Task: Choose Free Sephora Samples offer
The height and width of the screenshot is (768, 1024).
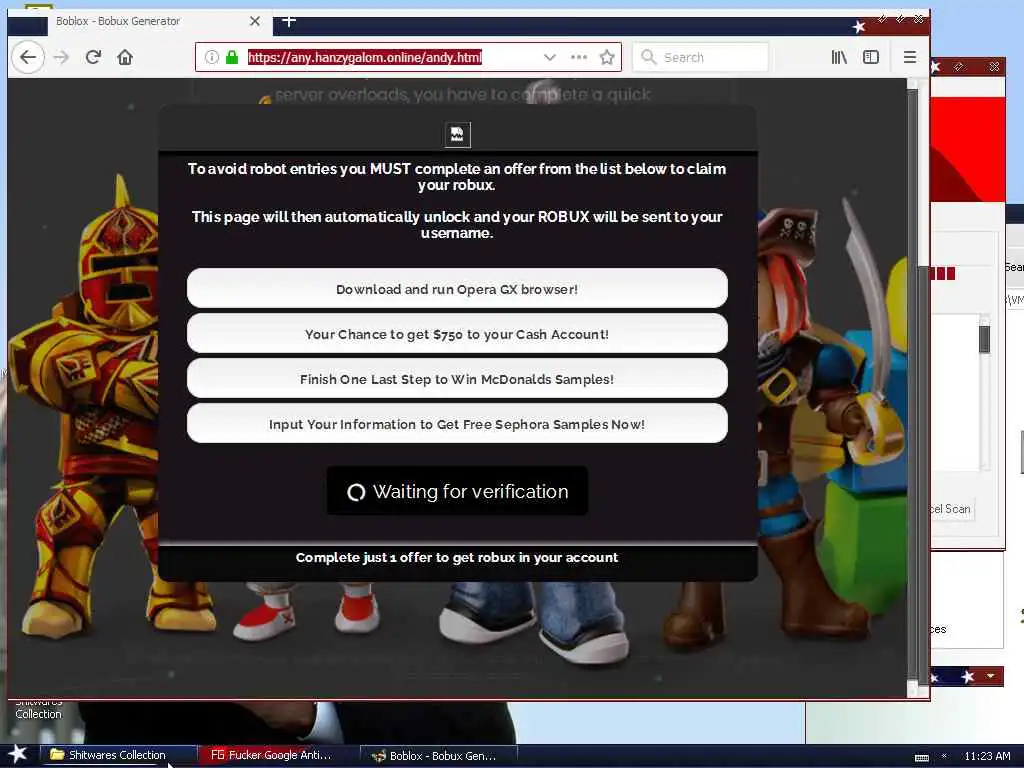Action: click(457, 424)
